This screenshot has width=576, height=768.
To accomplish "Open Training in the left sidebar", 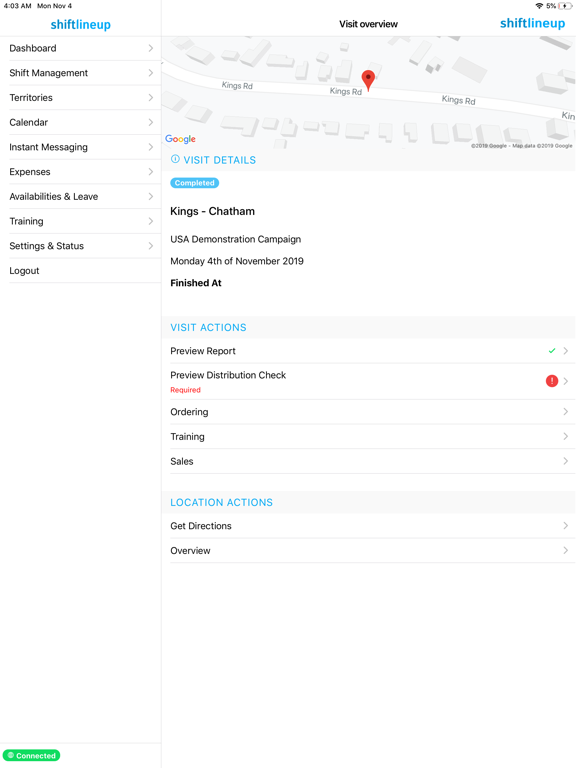I will point(81,221).
